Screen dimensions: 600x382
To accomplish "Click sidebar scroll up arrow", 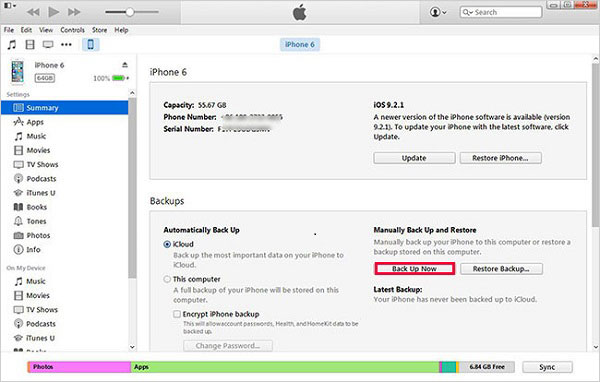I will pos(132,93).
